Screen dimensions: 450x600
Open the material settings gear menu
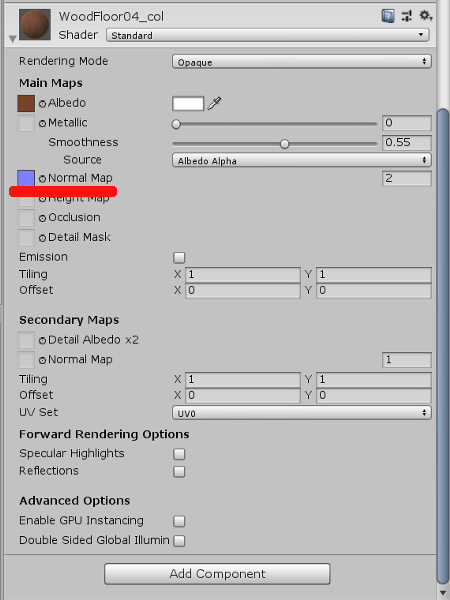click(x=425, y=16)
